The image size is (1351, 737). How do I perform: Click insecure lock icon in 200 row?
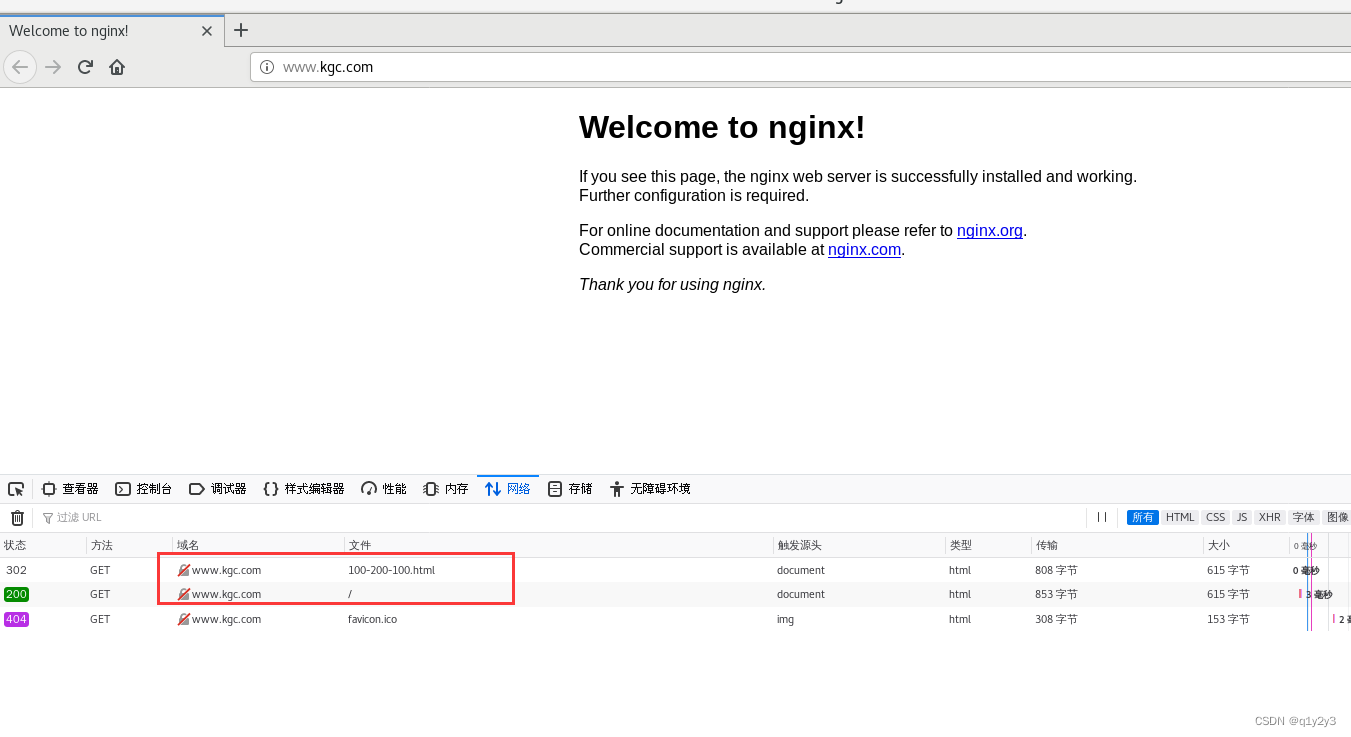183,594
